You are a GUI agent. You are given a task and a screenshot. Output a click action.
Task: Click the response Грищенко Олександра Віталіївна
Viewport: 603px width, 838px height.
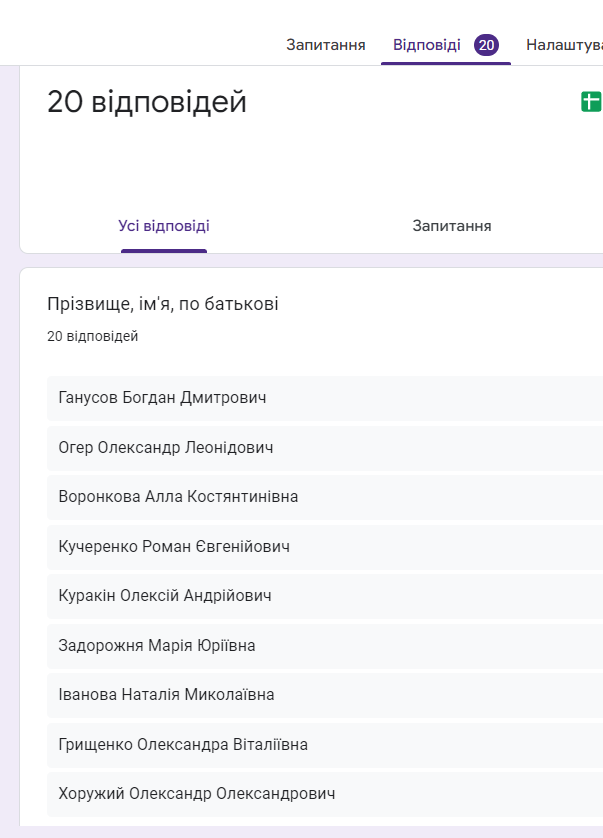point(183,745)
